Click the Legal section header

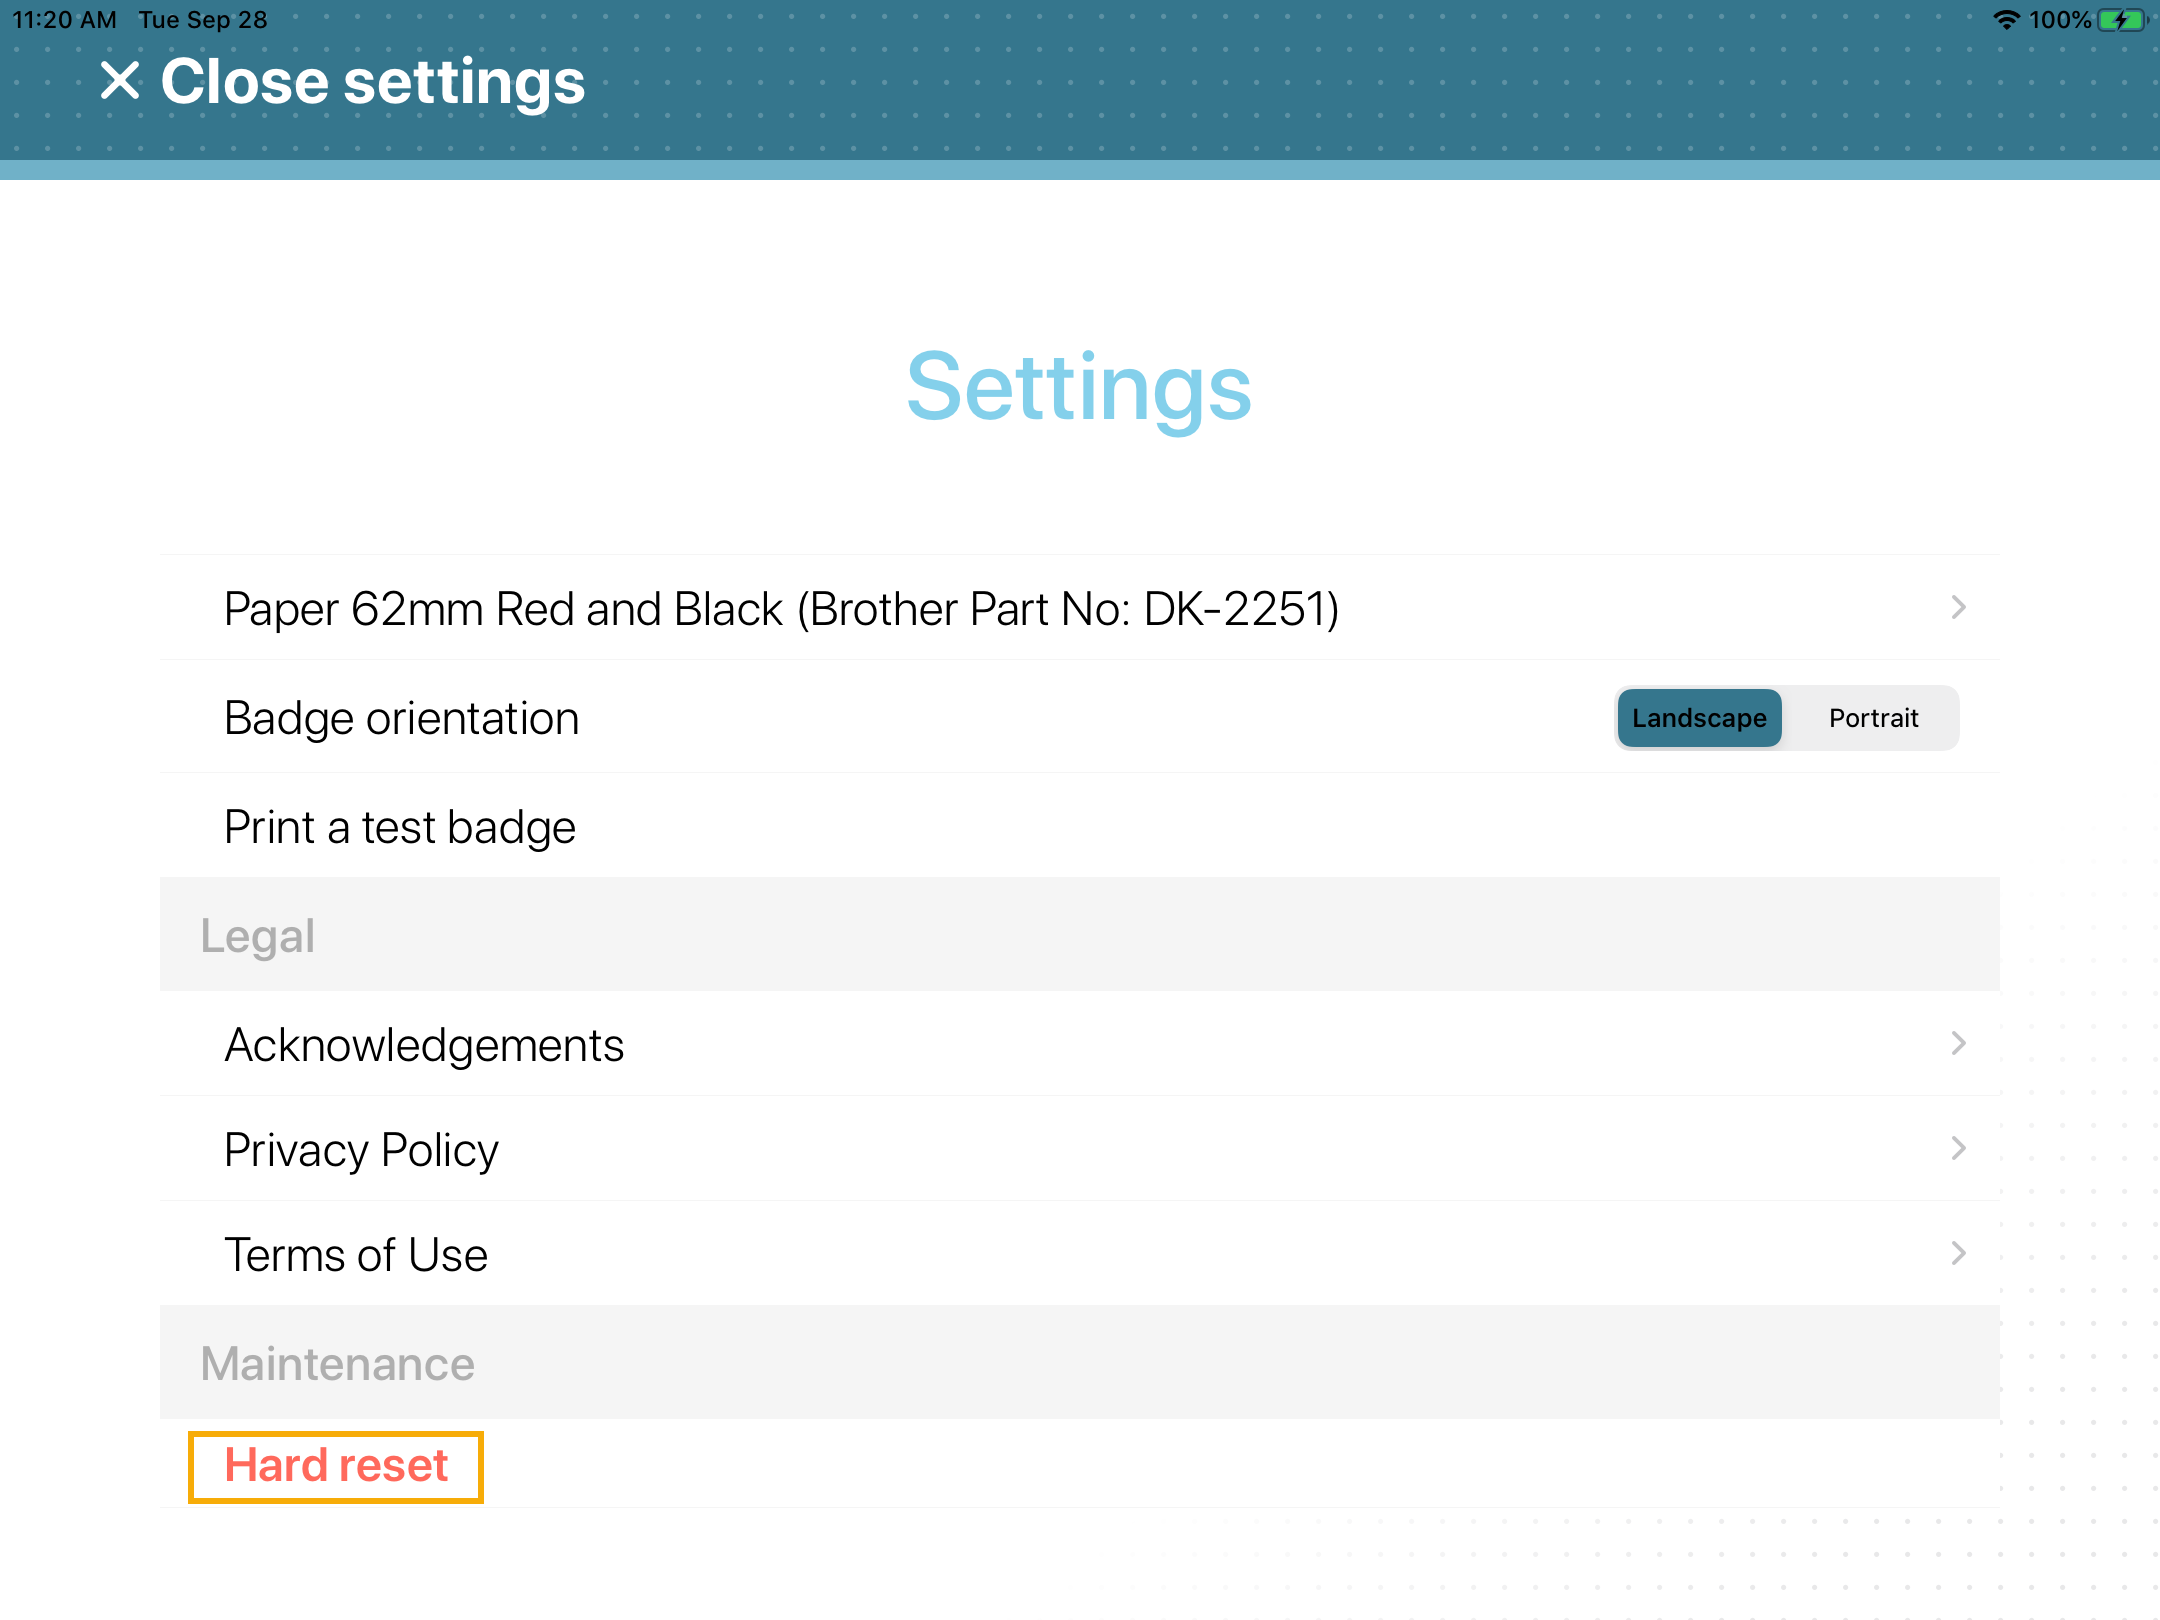pos(258,936)
